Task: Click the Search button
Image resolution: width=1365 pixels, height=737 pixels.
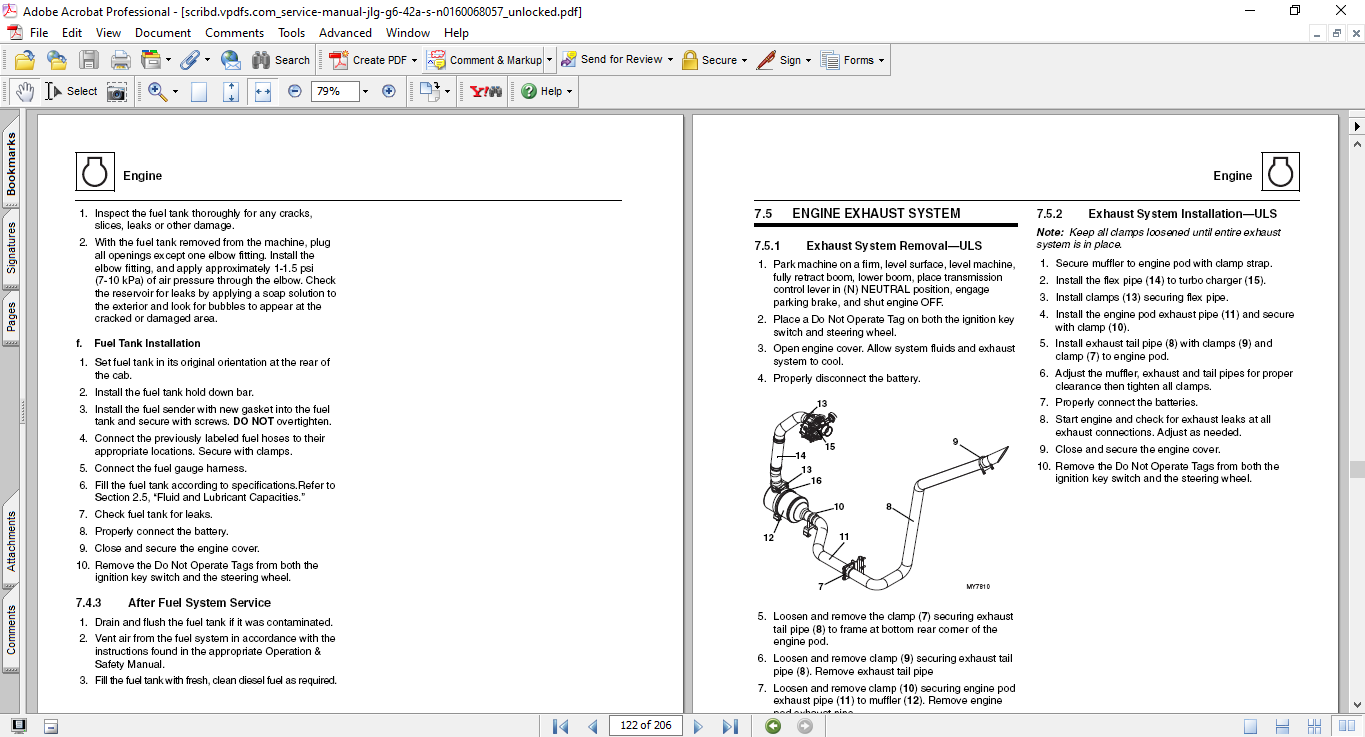Action: tap(281, 60)
